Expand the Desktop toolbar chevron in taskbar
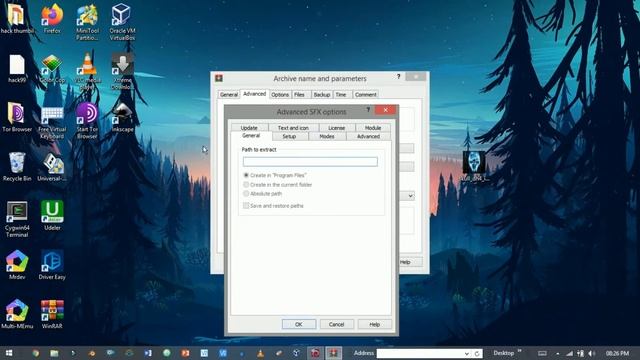Image resolution: width=640 pixels, height=360 pixels. pos(520,351)
